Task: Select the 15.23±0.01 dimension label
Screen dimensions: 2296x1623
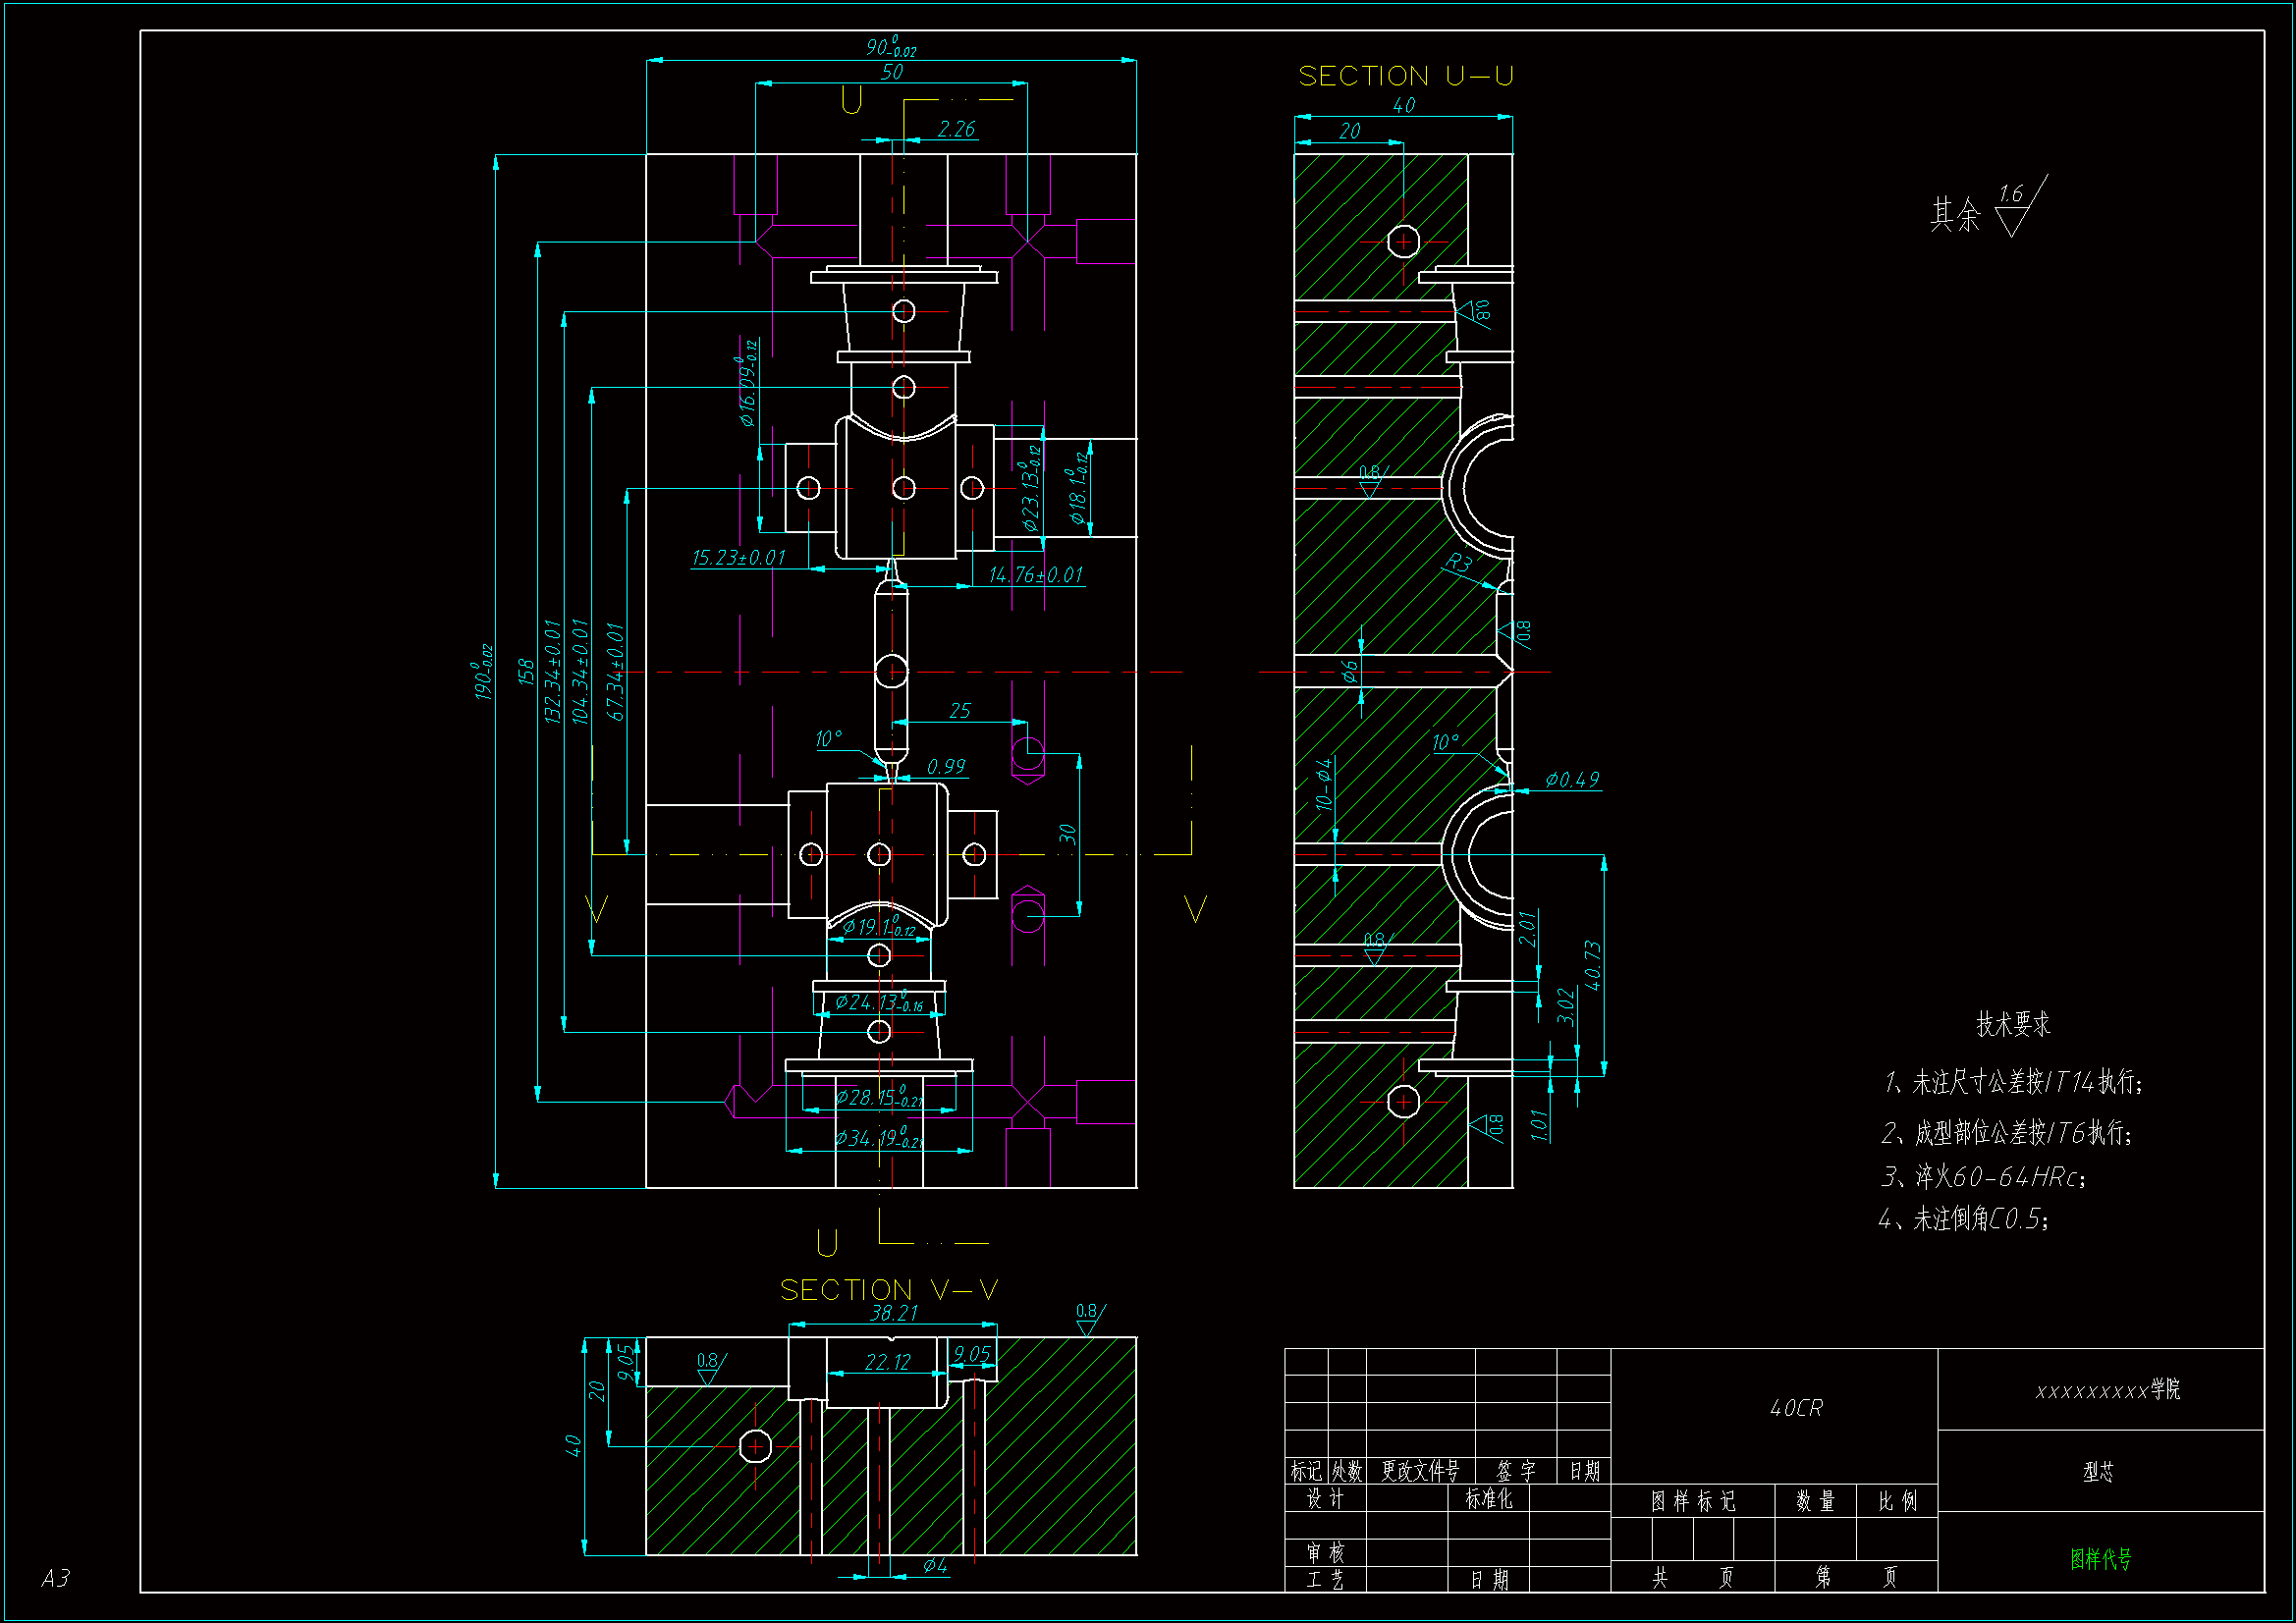Action: [x=738, y=557]
